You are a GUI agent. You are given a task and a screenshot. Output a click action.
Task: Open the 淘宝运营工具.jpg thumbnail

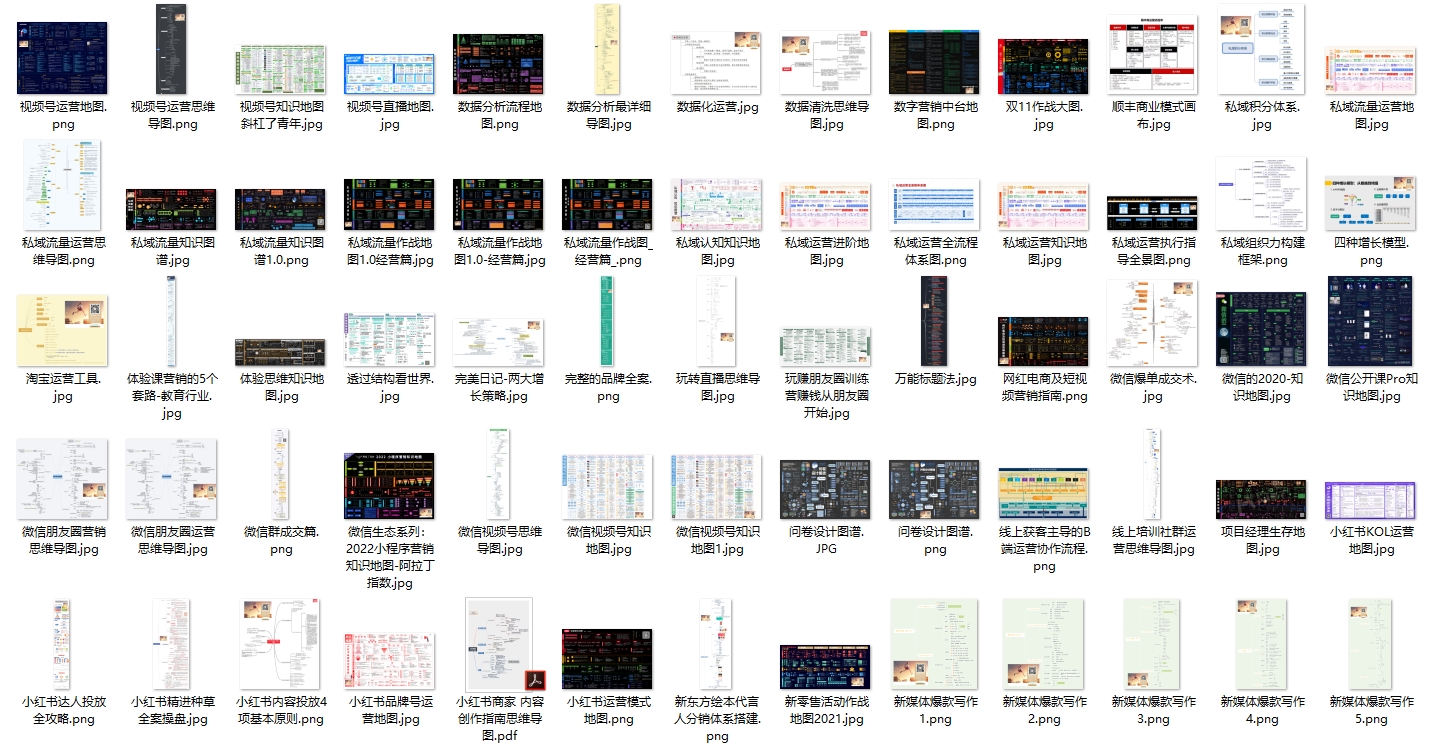(x=62, y=331)
